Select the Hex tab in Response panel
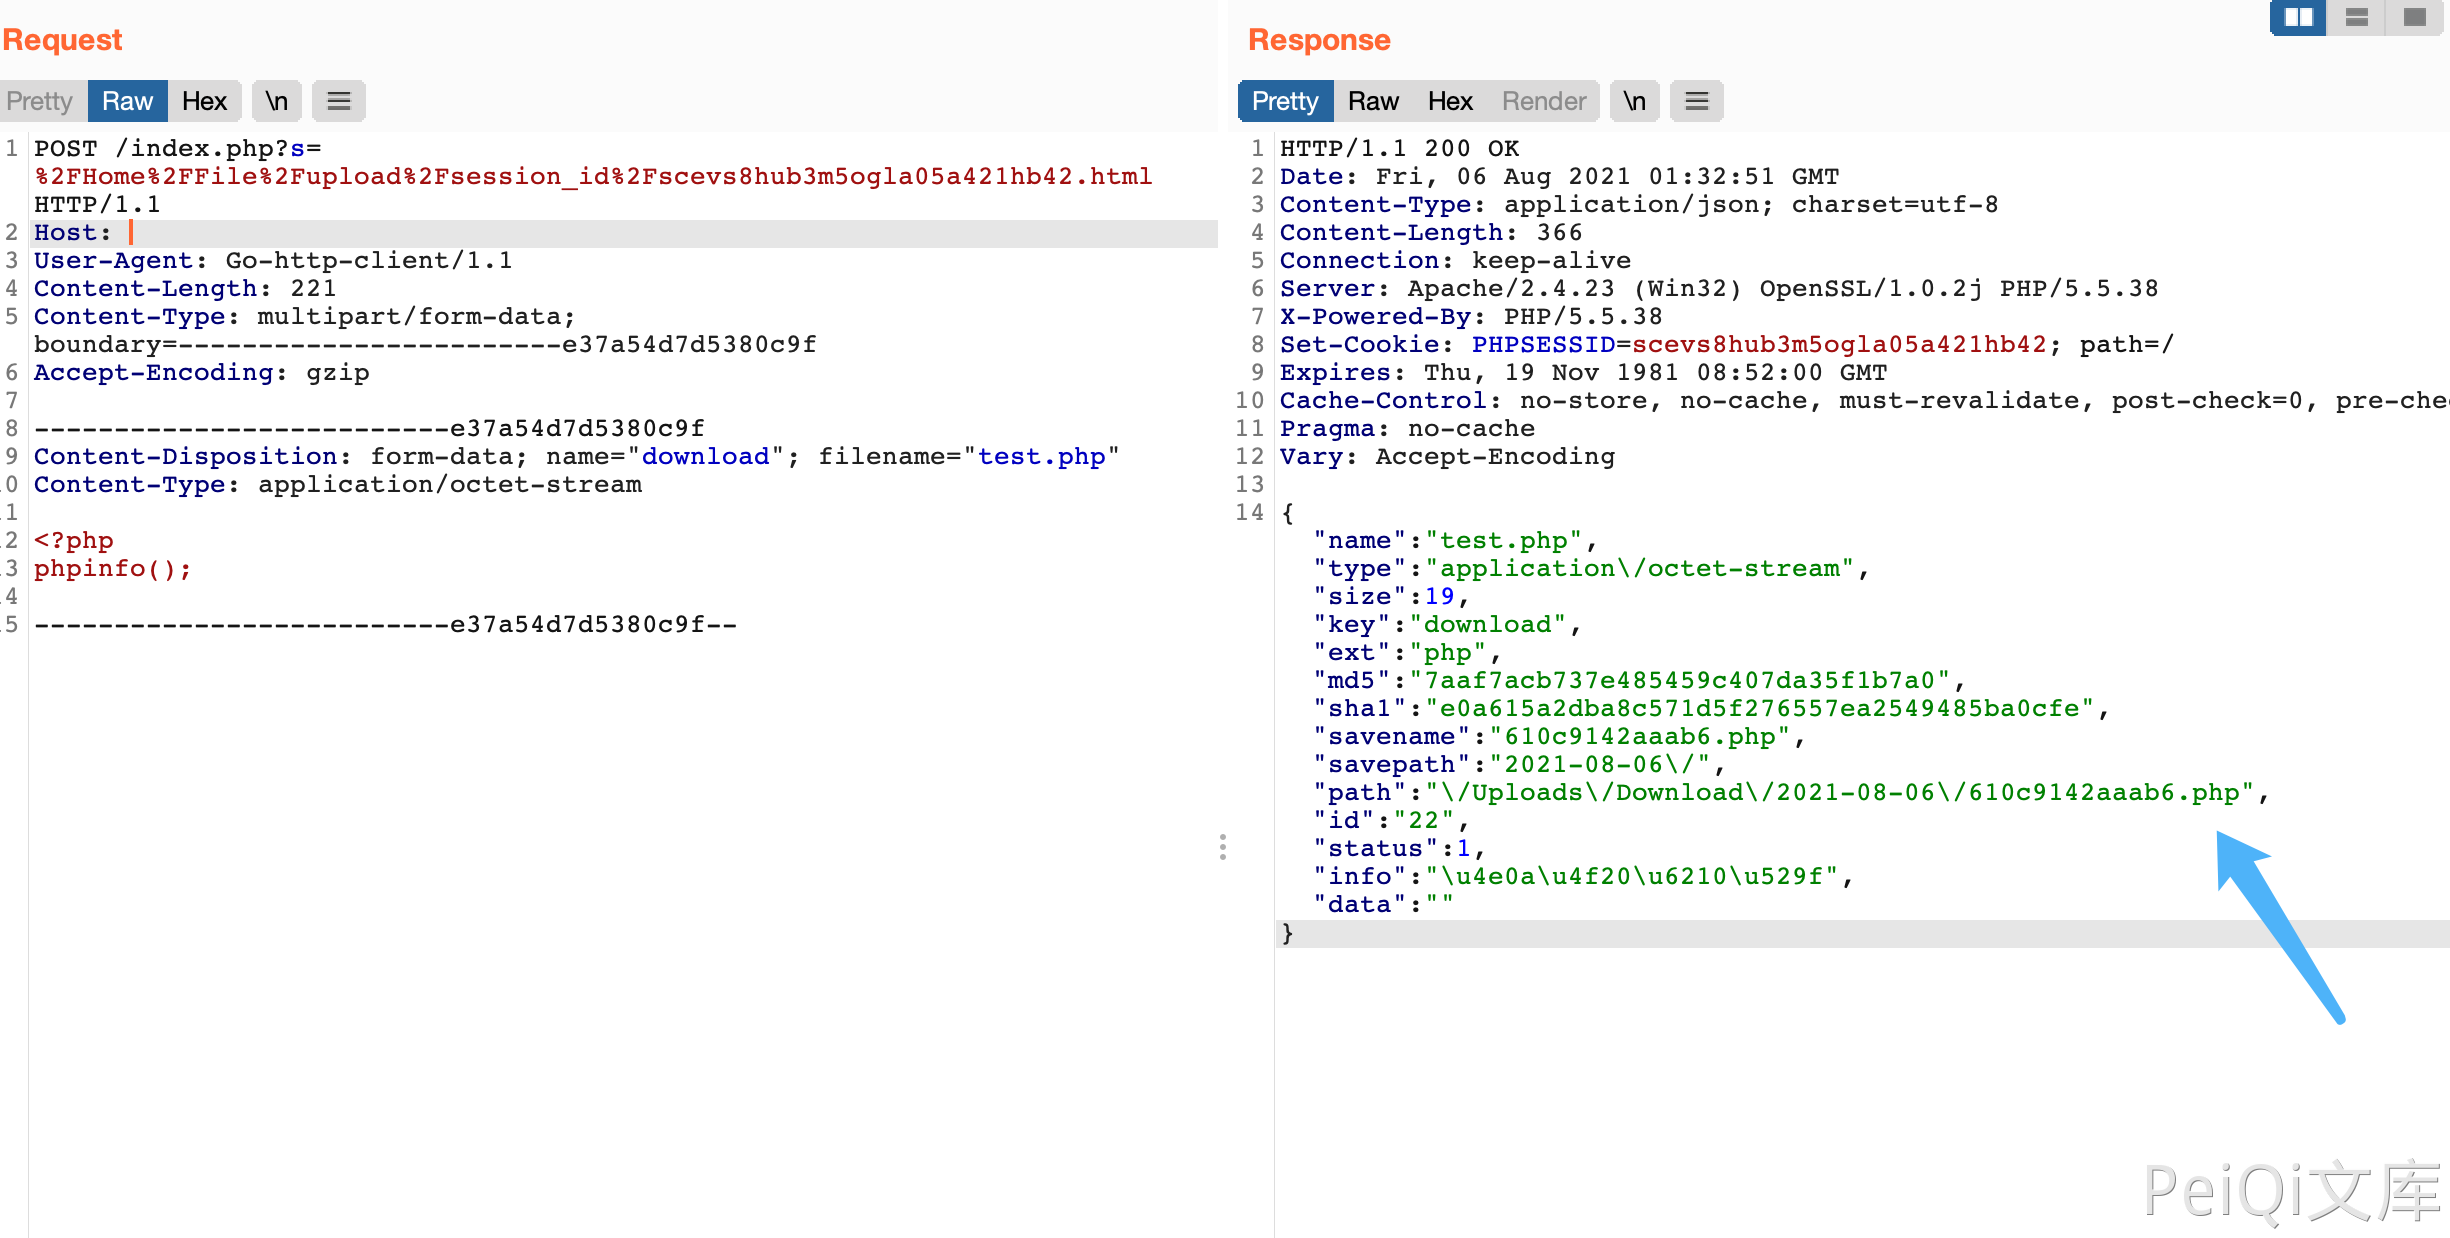 pos(1450,100)
